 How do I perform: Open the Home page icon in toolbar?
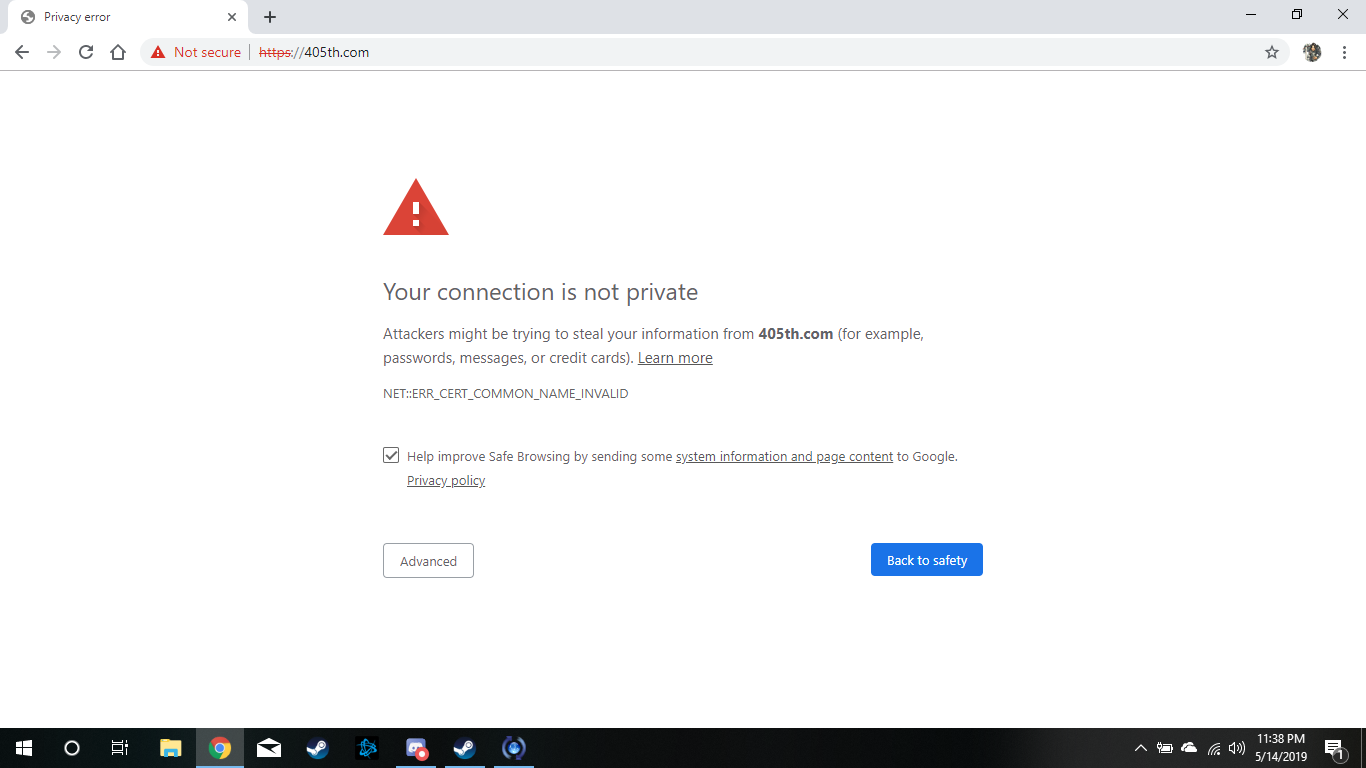coord(118,52)
